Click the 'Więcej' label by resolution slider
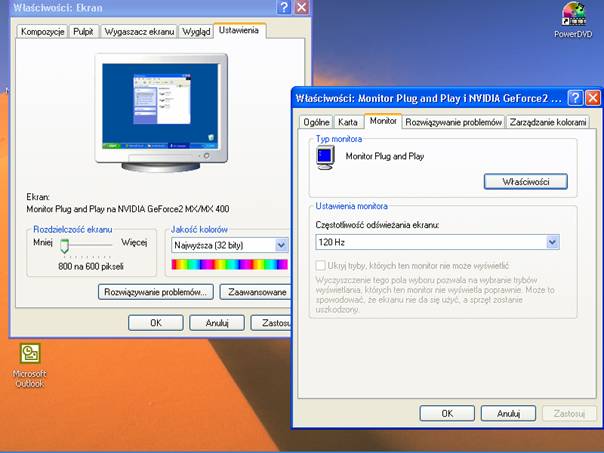This screenshot has width=604, height=453. click(x=134, y=242)
